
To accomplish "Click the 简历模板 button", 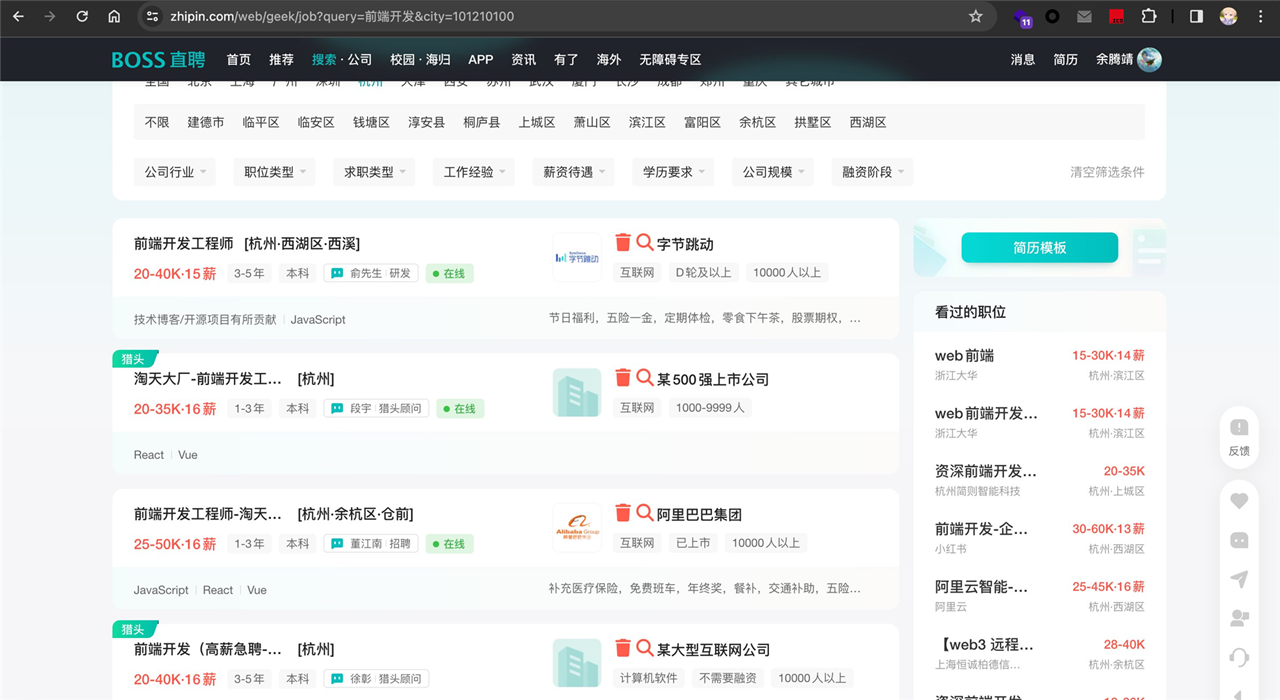I will (x=1039, y=248).
